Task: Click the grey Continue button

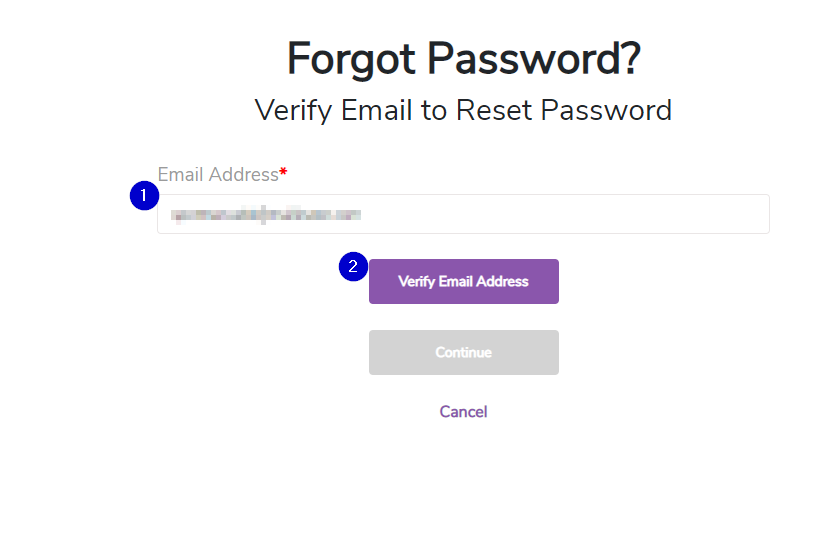Action: pyautogui.click(x=463, y=352)
